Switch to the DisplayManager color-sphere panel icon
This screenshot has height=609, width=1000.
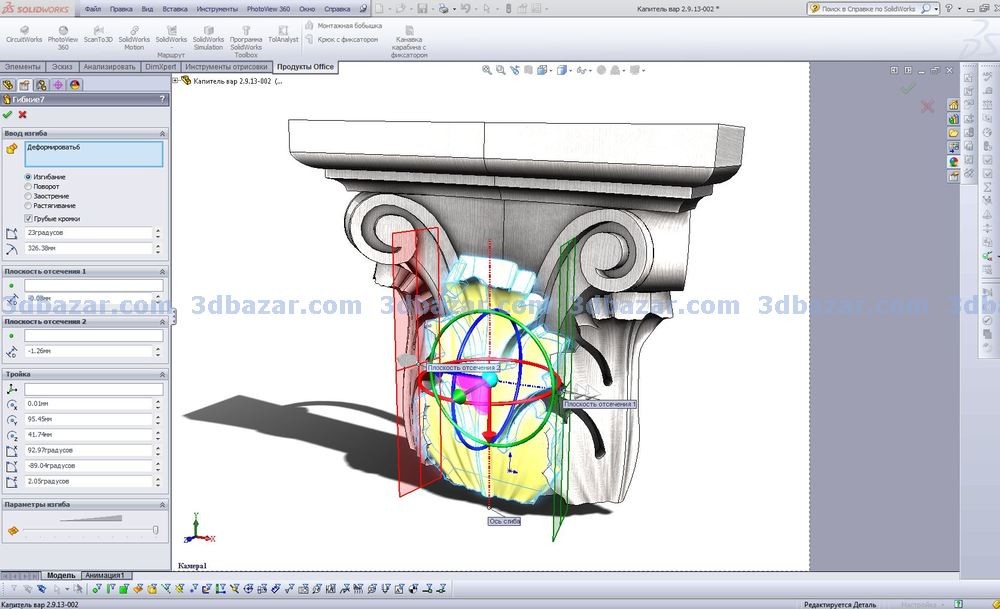pyautogui.click(x=75, y=85)
